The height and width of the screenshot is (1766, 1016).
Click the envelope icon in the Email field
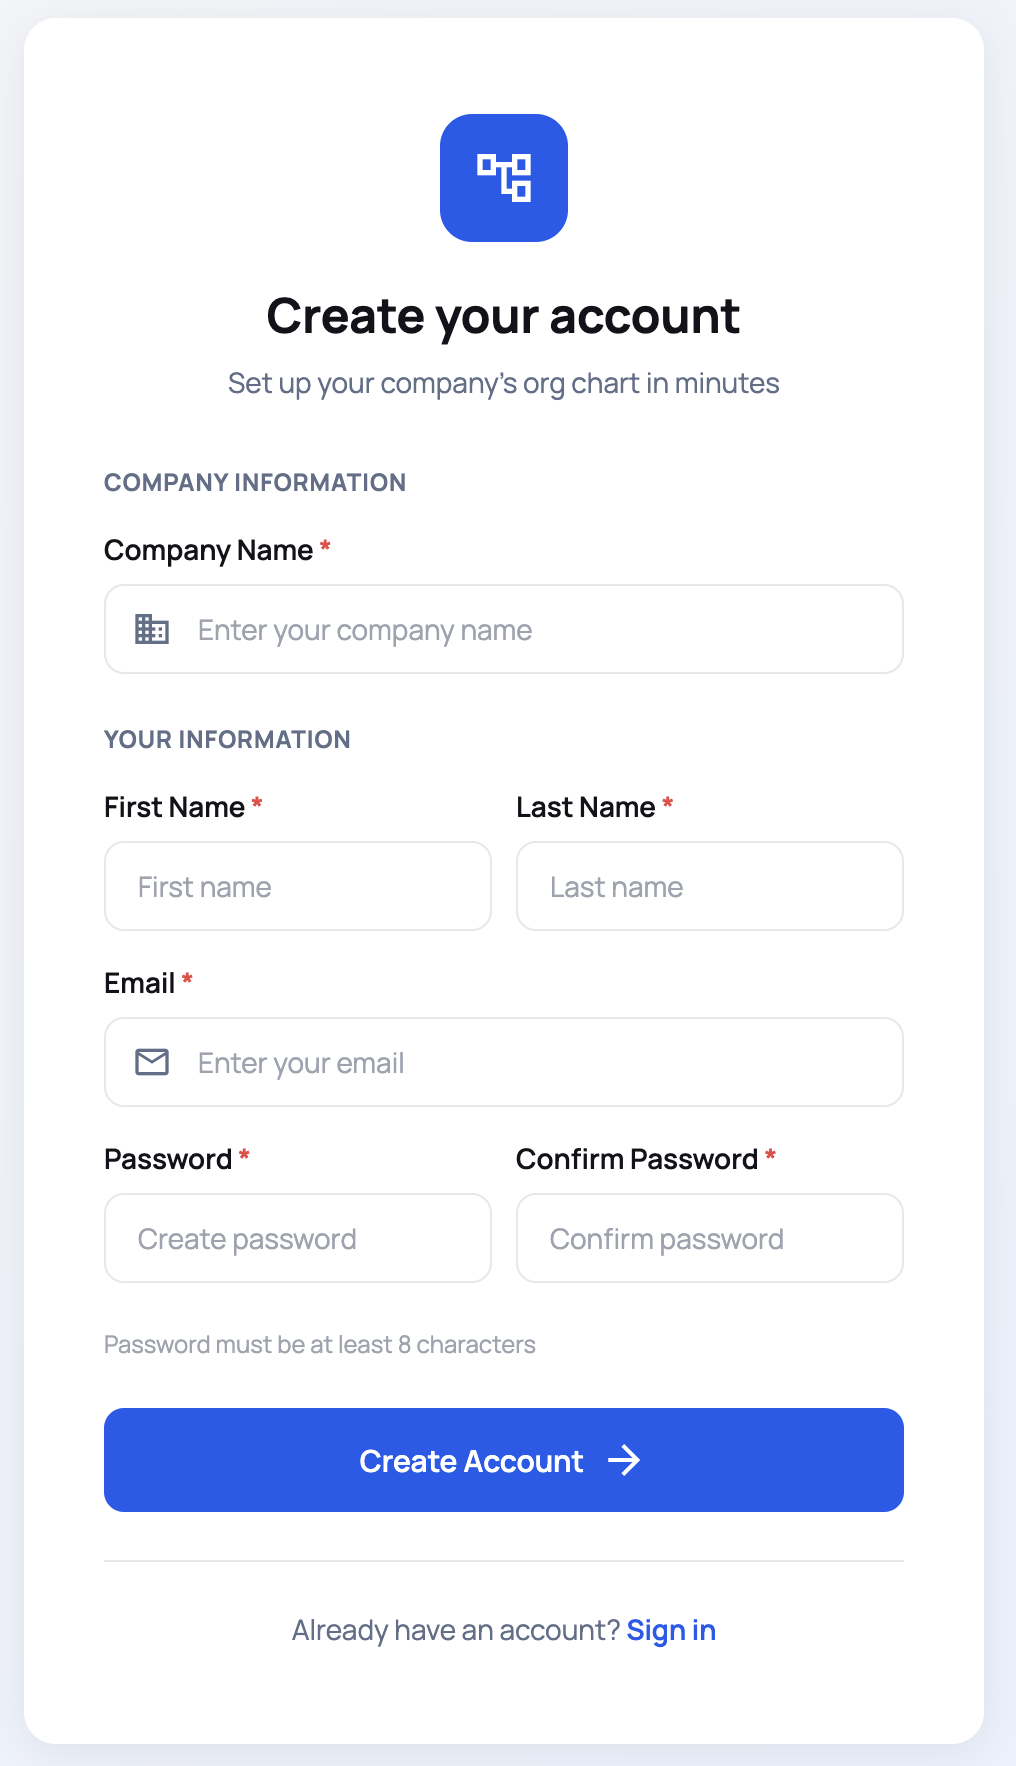150,1062
